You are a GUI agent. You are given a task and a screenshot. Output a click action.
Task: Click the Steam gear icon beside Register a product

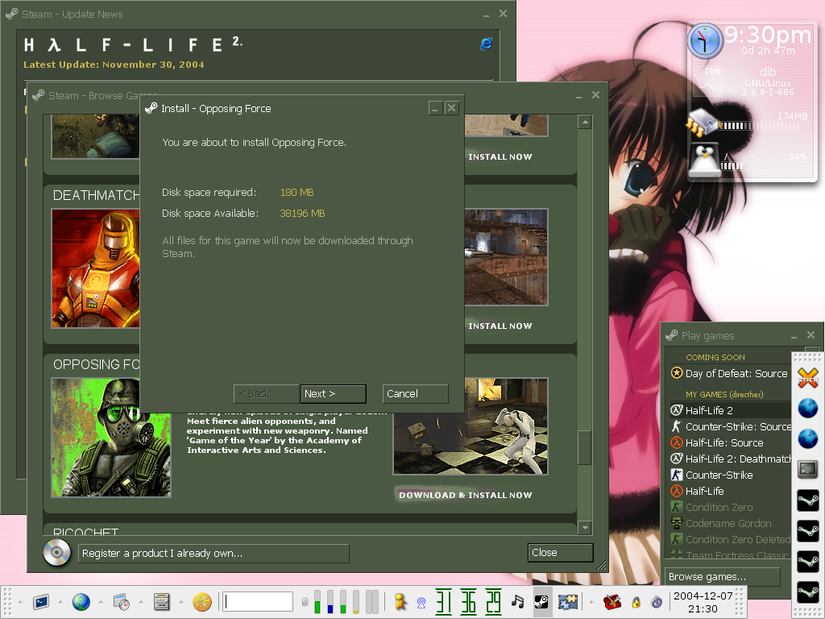tap(57, 552)
